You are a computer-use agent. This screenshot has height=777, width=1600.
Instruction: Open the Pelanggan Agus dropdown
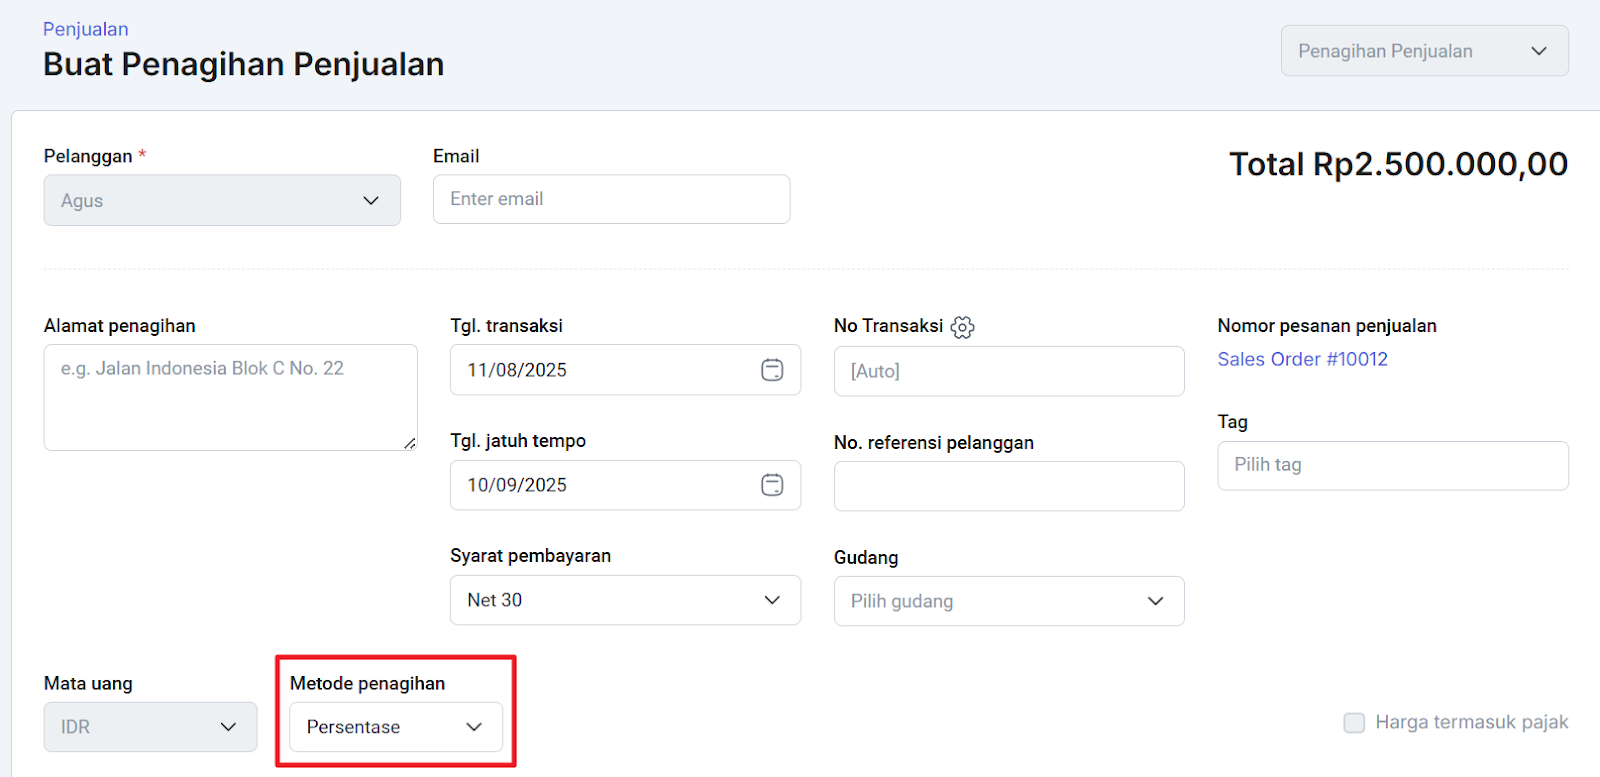click(222, 200)
